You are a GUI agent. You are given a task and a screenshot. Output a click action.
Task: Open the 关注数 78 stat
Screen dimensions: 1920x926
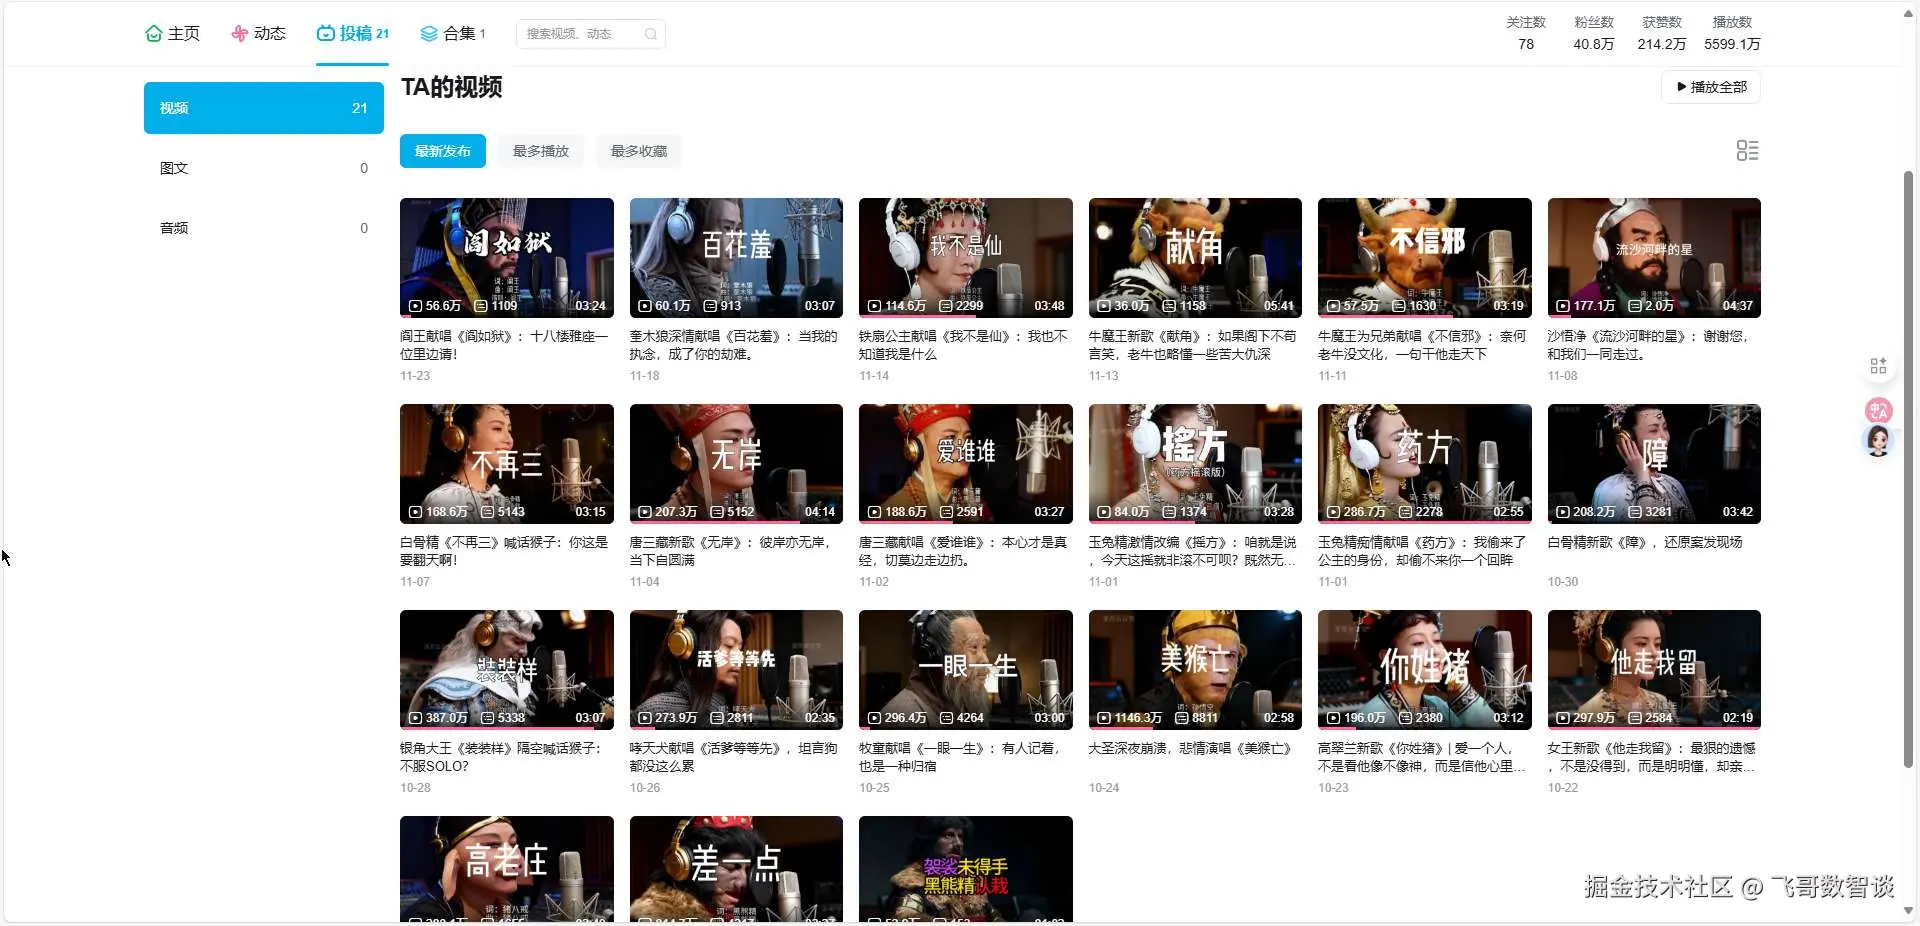(1526, 33)
